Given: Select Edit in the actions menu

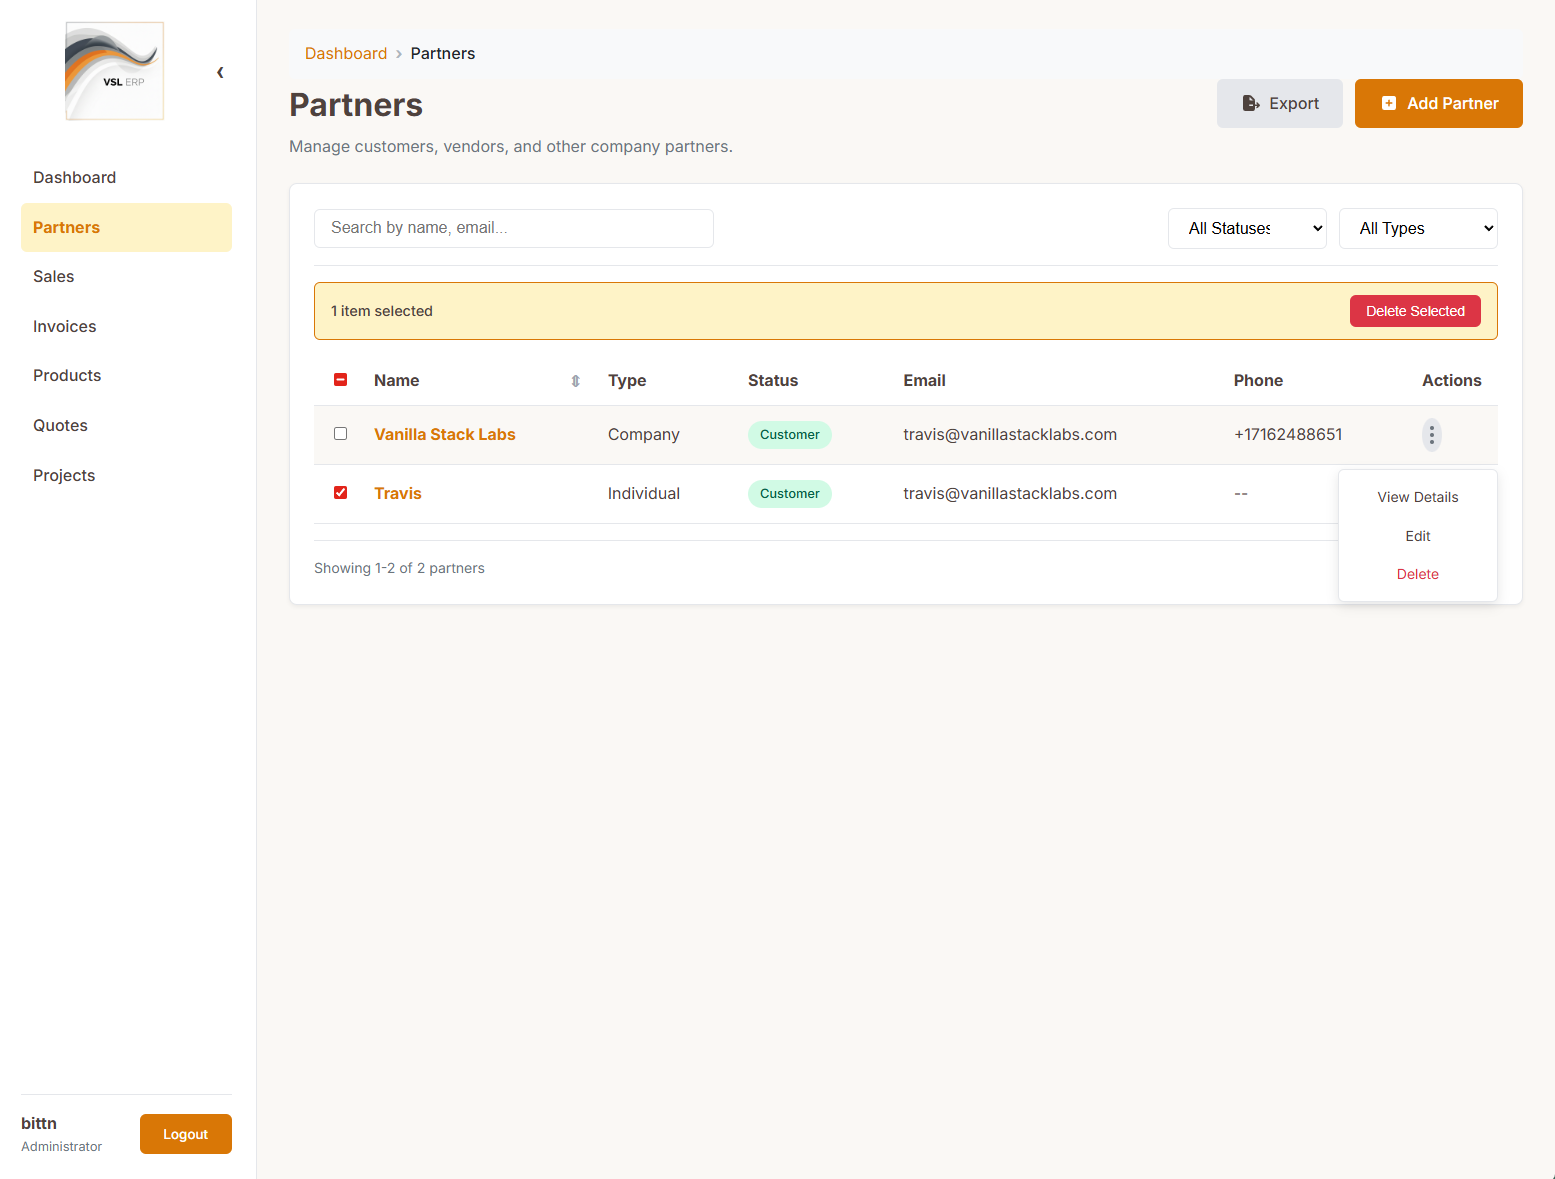Looking at the screenshot, I should [1417, 536].
